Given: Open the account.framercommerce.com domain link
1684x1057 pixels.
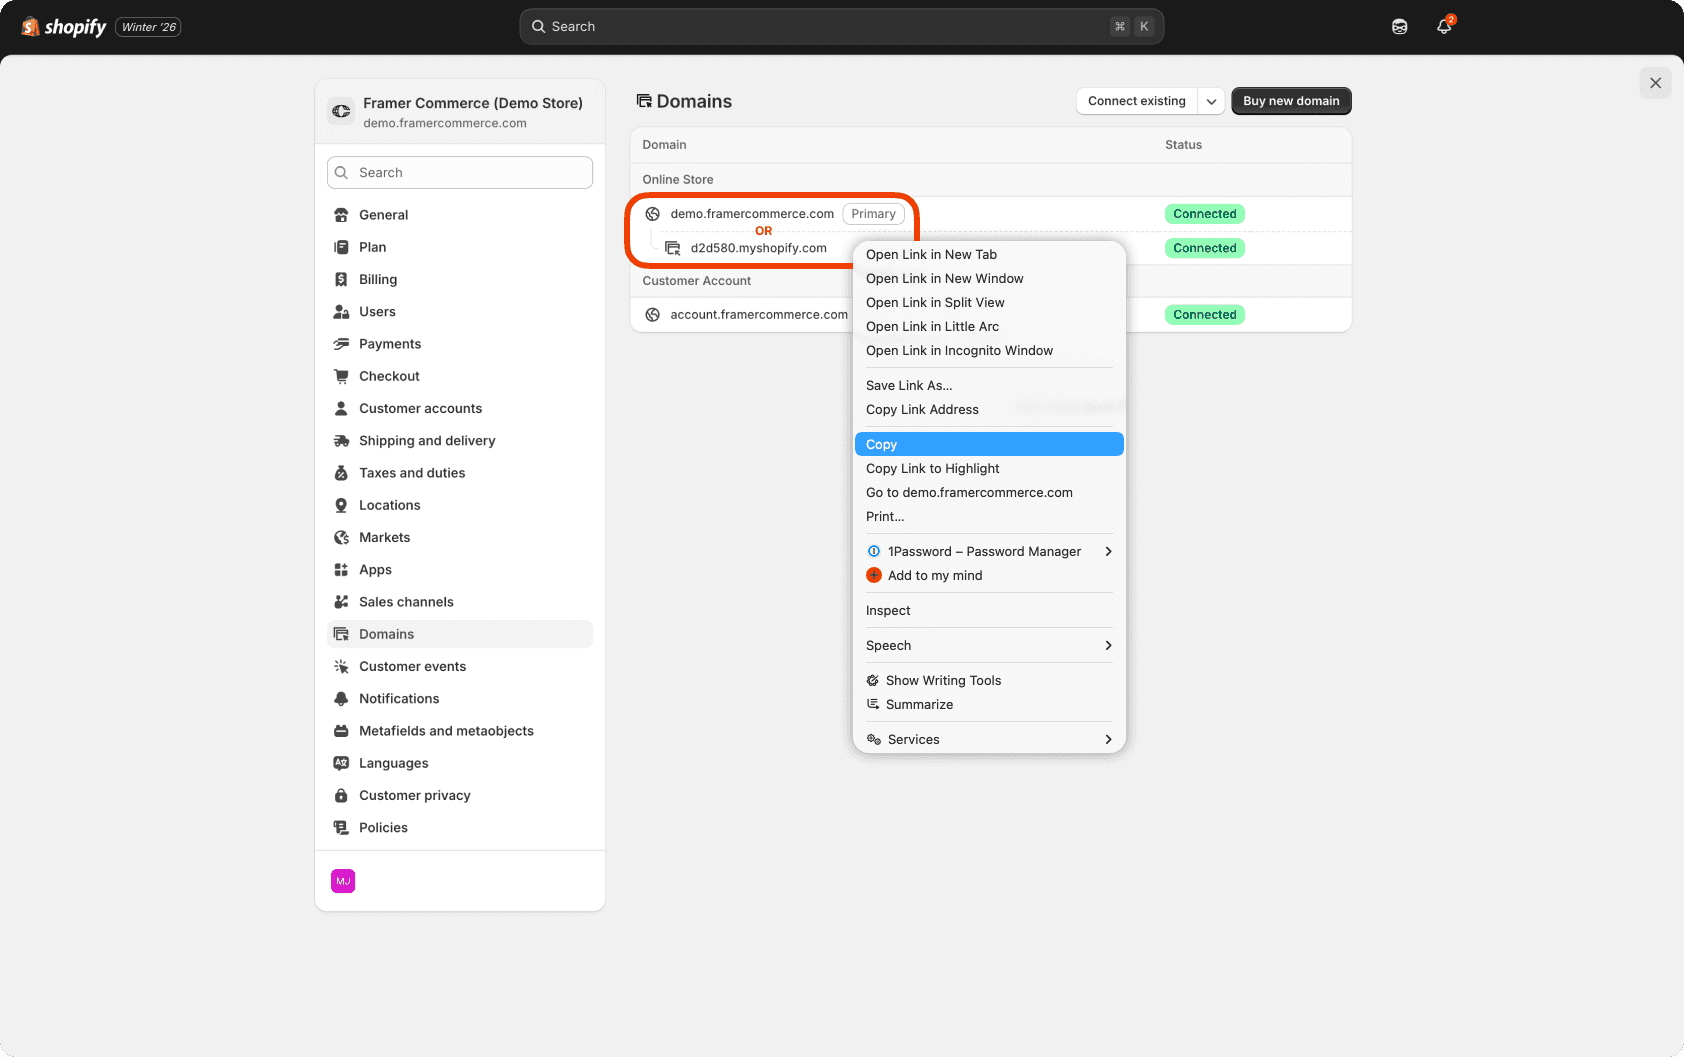Looking at the screenshot, I should (759, 315).
